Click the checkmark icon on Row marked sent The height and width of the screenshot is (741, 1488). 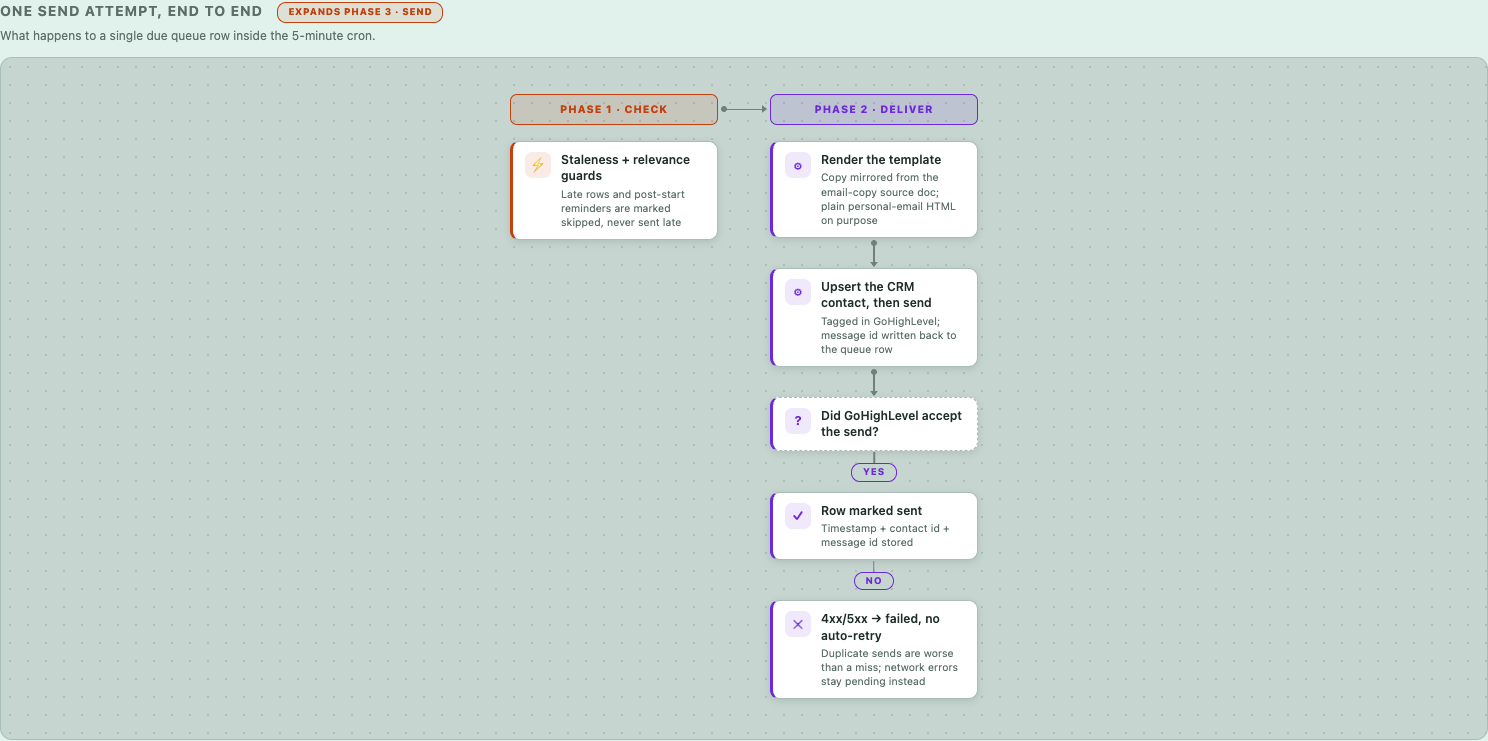click(798, 517)
